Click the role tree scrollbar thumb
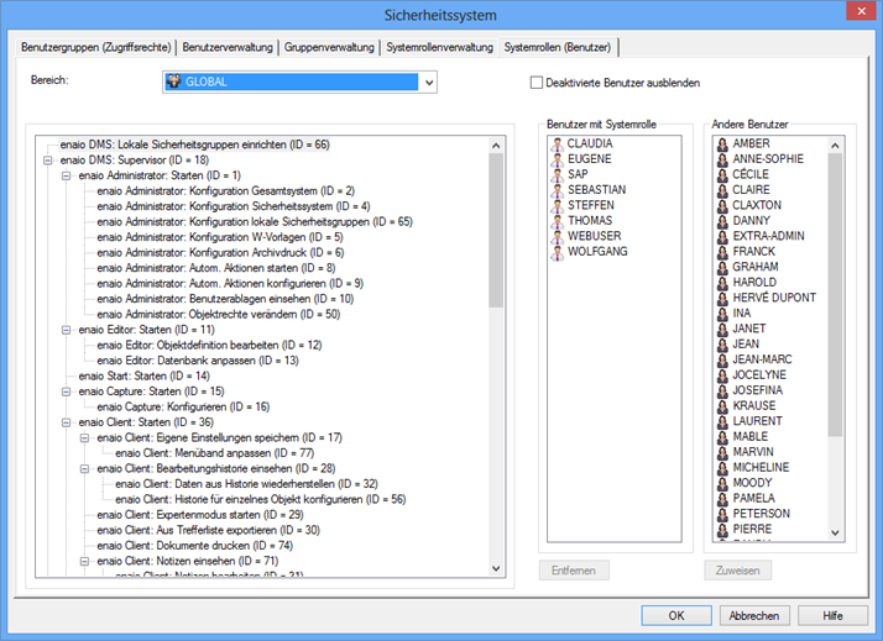The image size is (883, 641). point(496,230)
